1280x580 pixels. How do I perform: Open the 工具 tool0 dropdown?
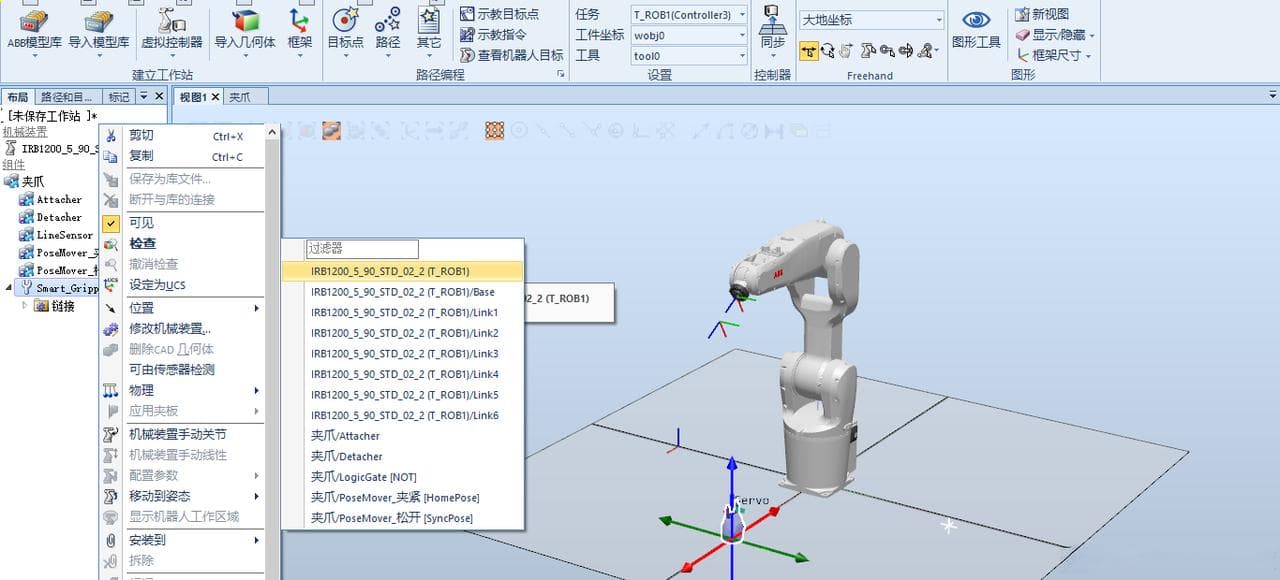pos(689,56)
